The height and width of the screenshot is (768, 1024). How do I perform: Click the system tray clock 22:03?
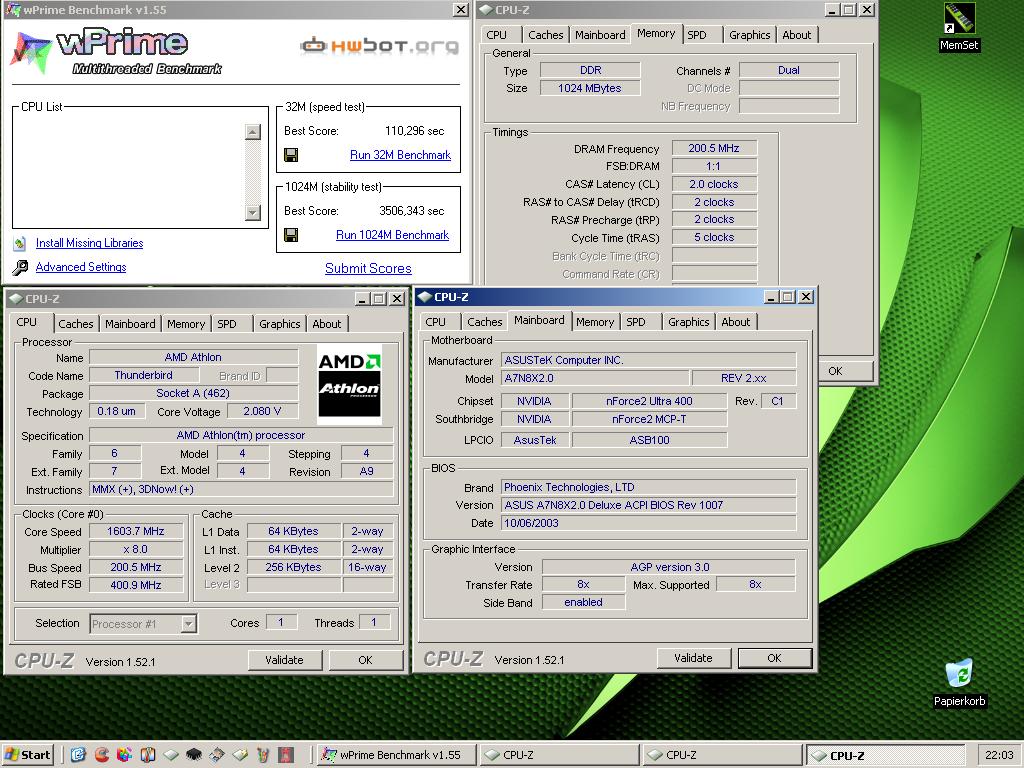point(999,755)
